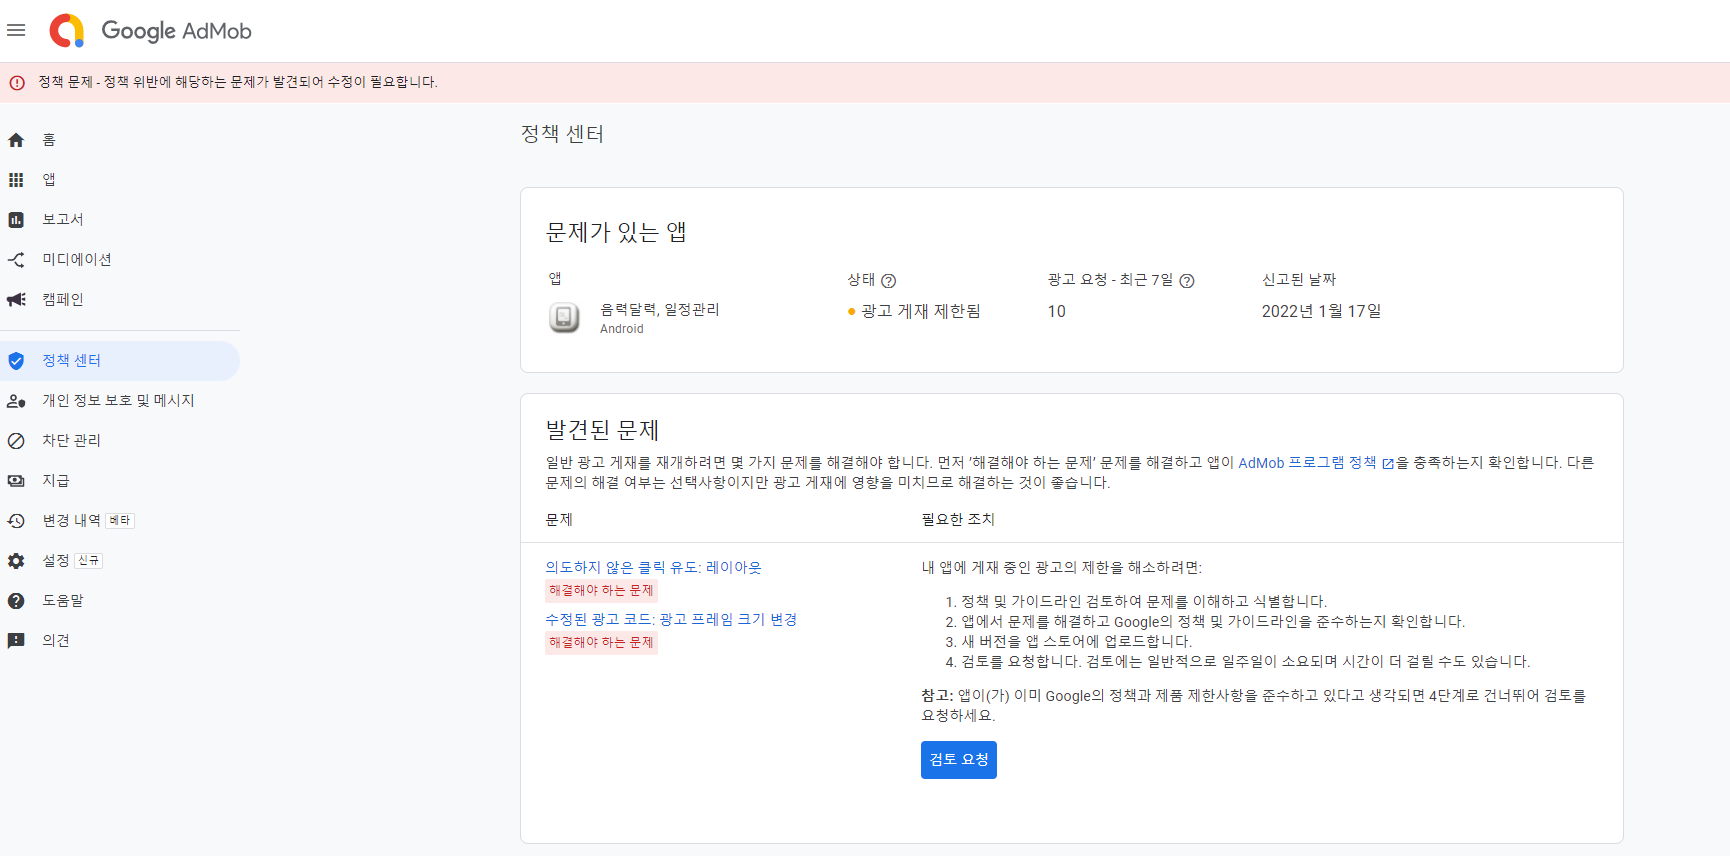
Task: Open the hamburger main menu
Action: [x=16, y=30]
